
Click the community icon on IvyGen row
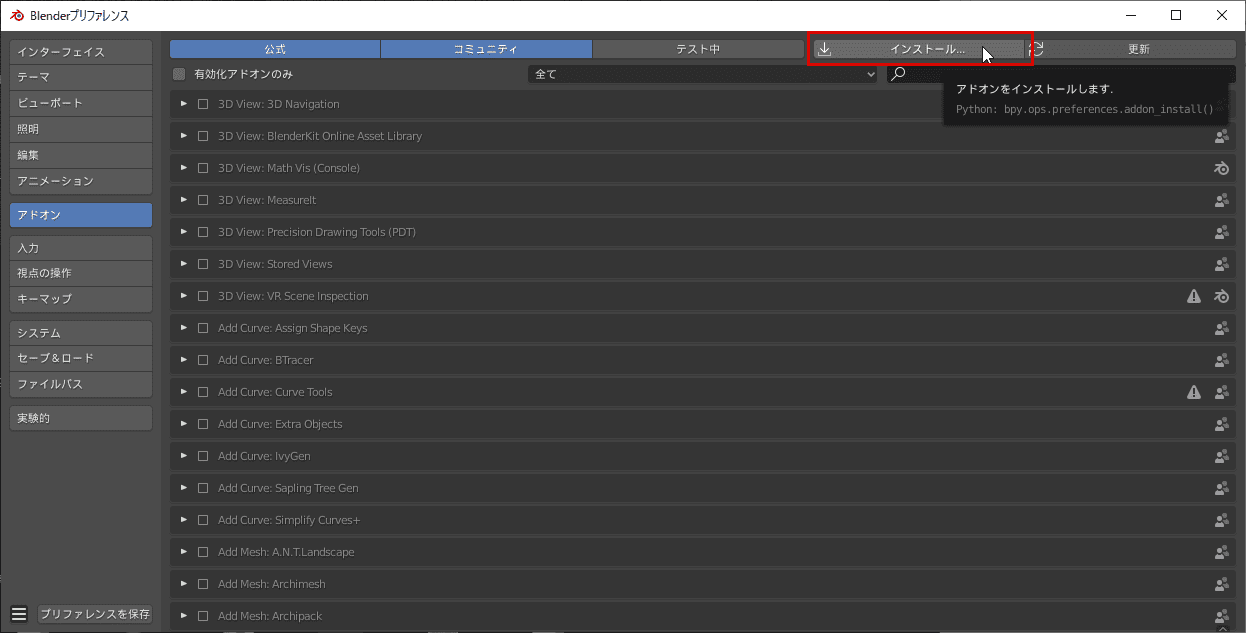click(x=1221, y=456)
